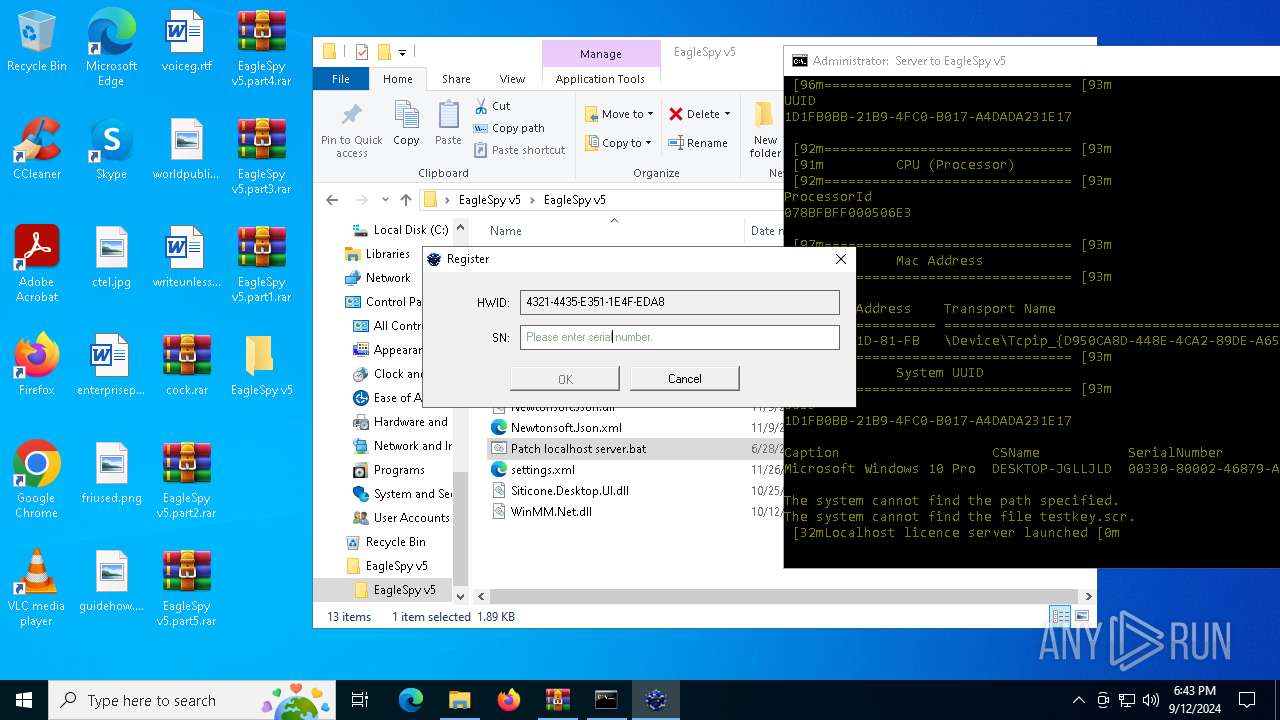Select cock.rar archive on desktop
The width and height of the screenshot is (1280, 720).
[x=186, y=364]
